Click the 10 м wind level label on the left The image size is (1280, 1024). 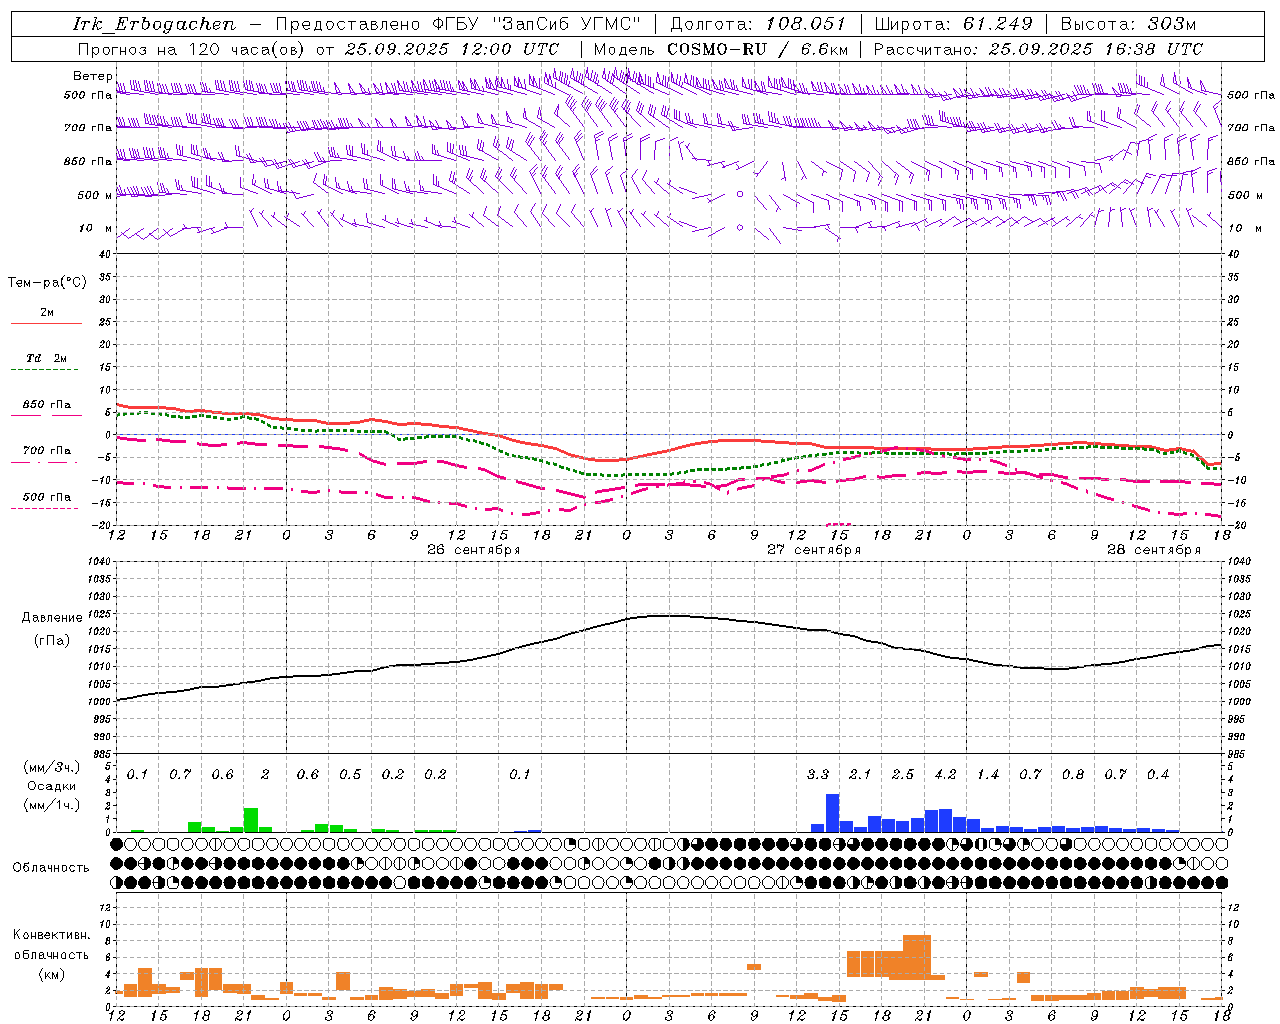point(96,228)
